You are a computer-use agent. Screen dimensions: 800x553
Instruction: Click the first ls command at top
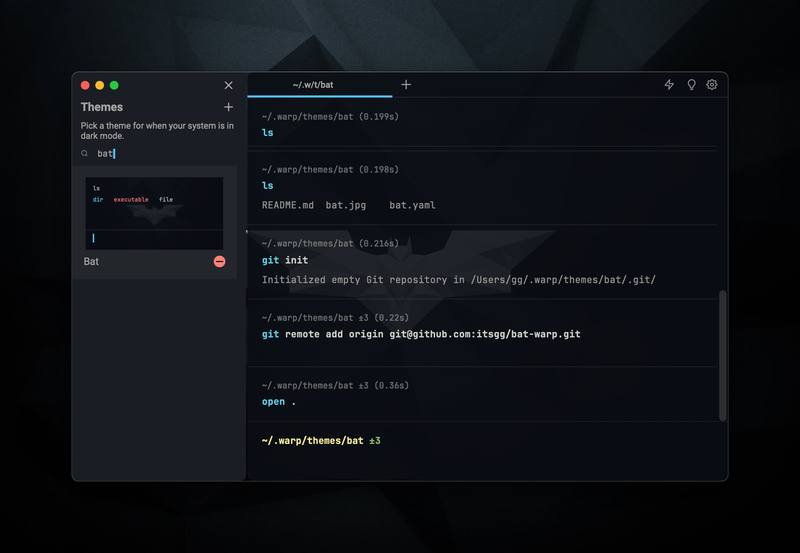[267, 133]
